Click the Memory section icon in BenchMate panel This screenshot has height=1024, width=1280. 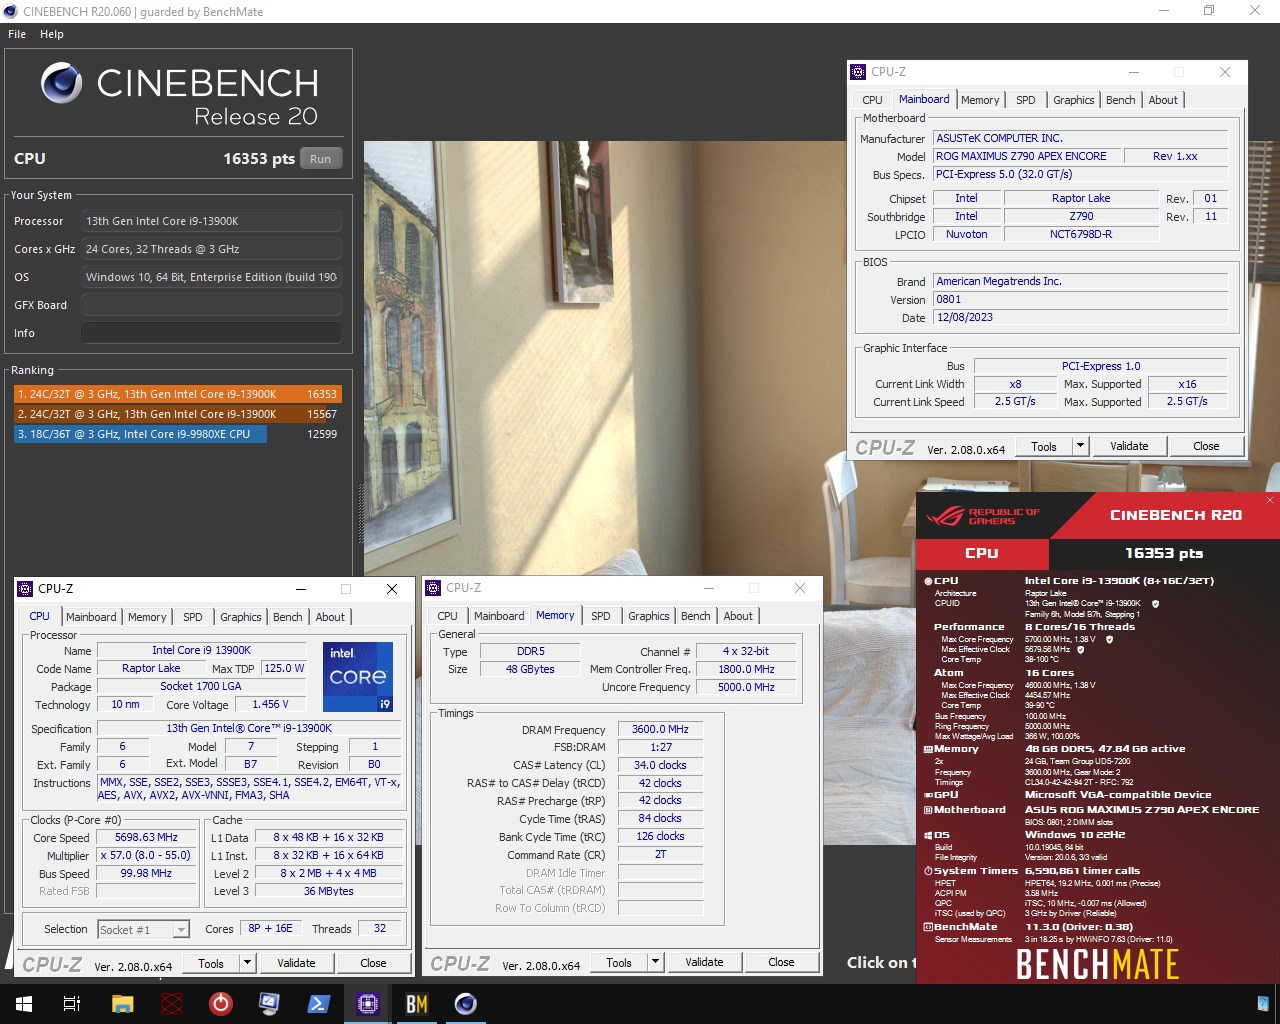click(928, 749)
